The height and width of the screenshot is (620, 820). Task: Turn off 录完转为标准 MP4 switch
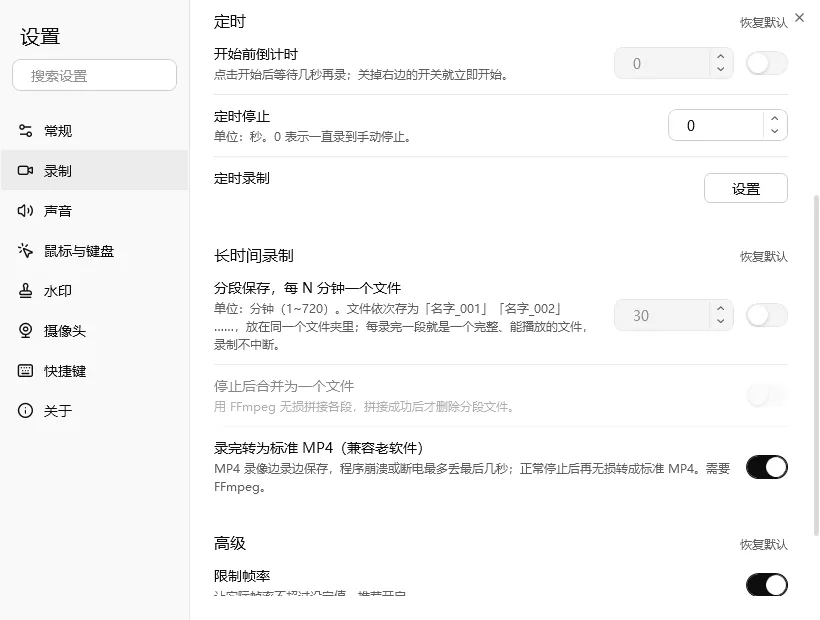tap(767, 467)
